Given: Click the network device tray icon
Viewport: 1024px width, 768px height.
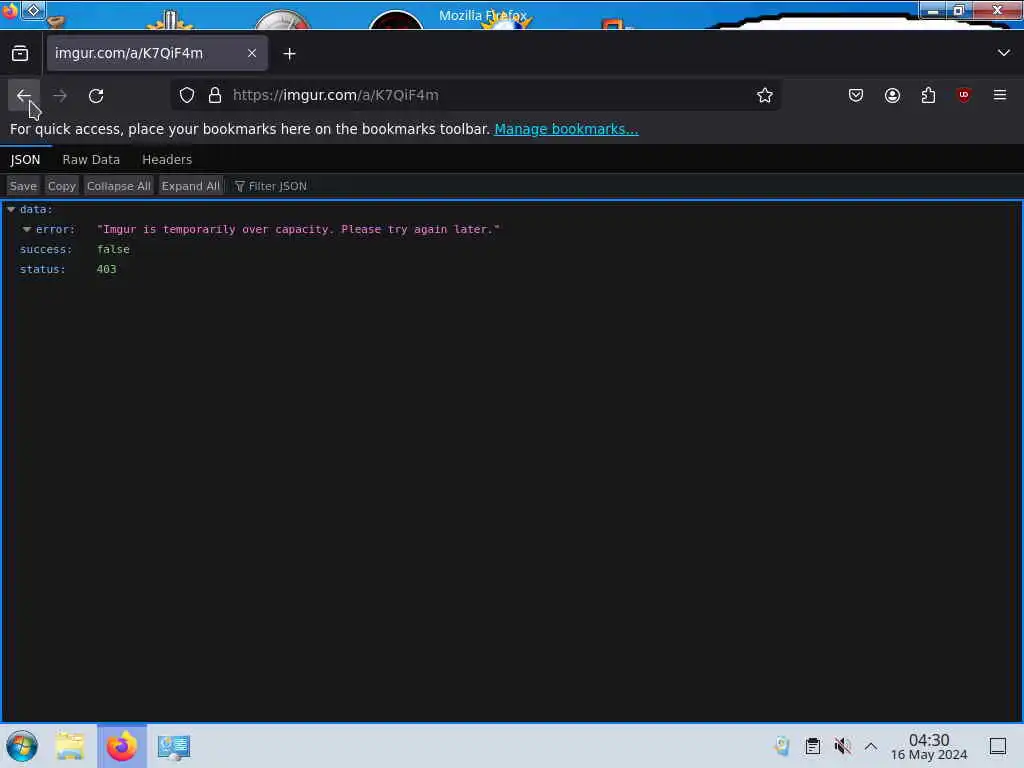Looking at the screenshot, I should tap(782, 746).
